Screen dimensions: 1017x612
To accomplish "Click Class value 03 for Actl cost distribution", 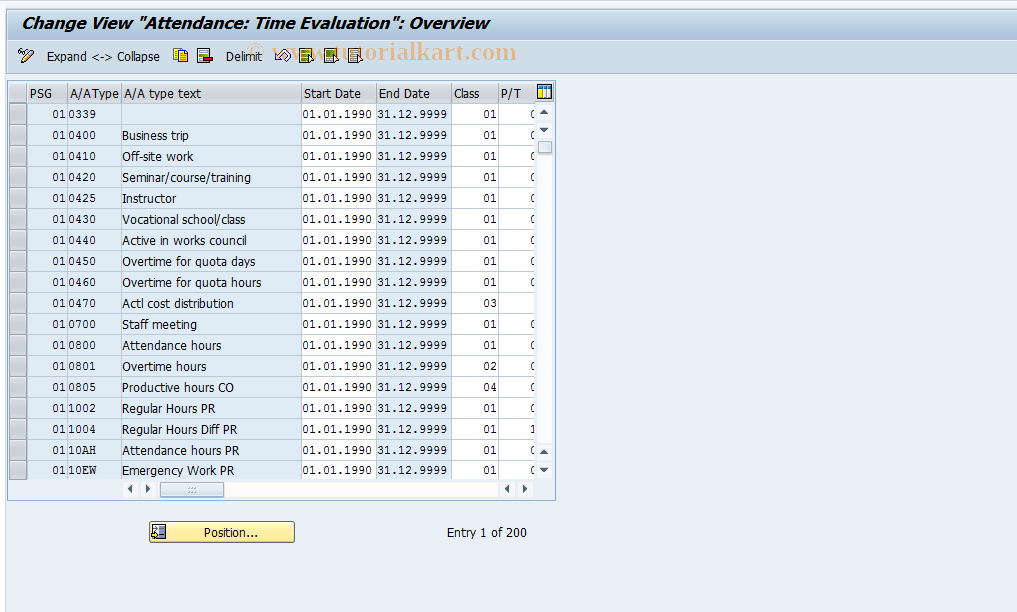I will (475, 303).
